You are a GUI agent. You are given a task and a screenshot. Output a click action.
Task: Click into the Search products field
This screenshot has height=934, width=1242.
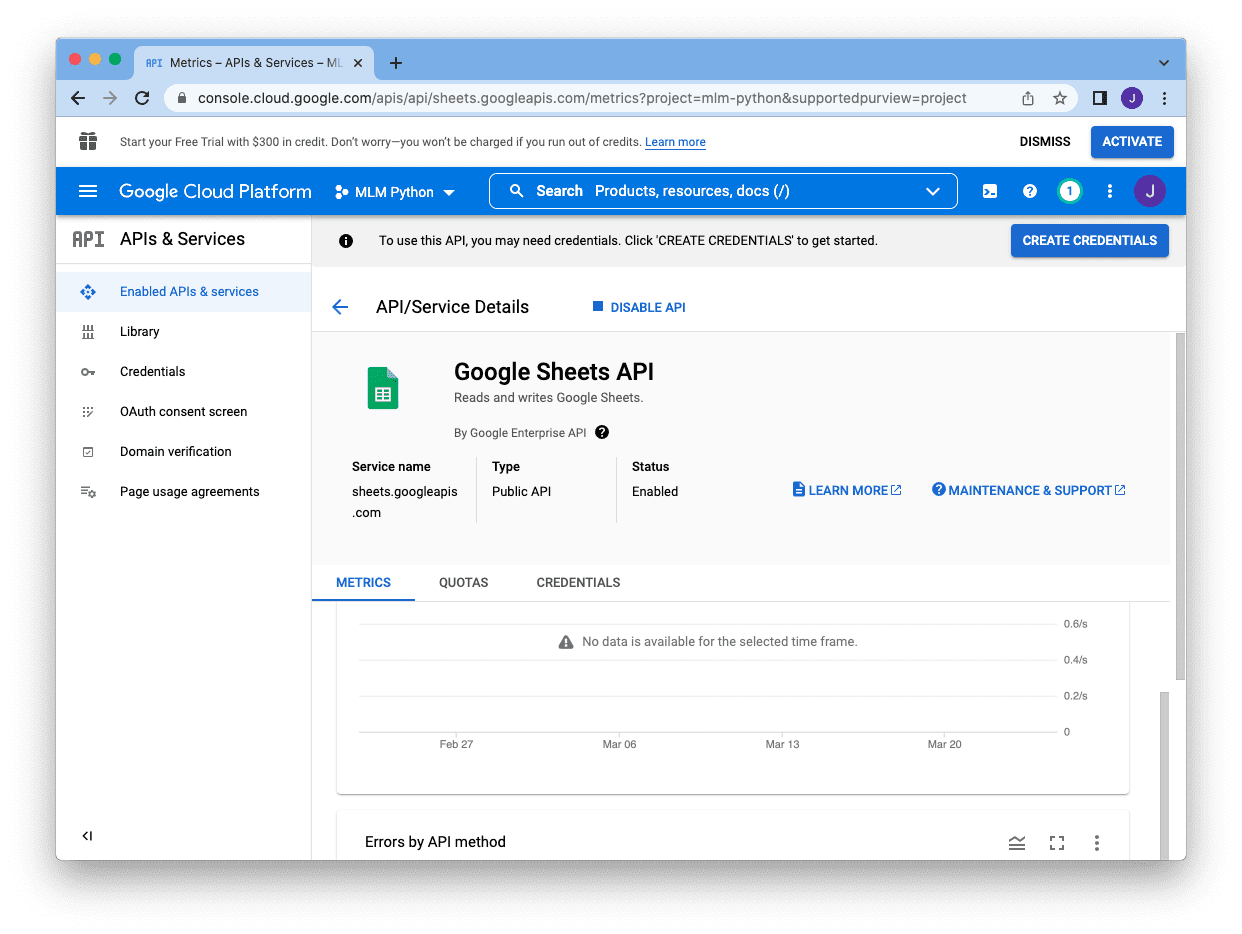723,191
